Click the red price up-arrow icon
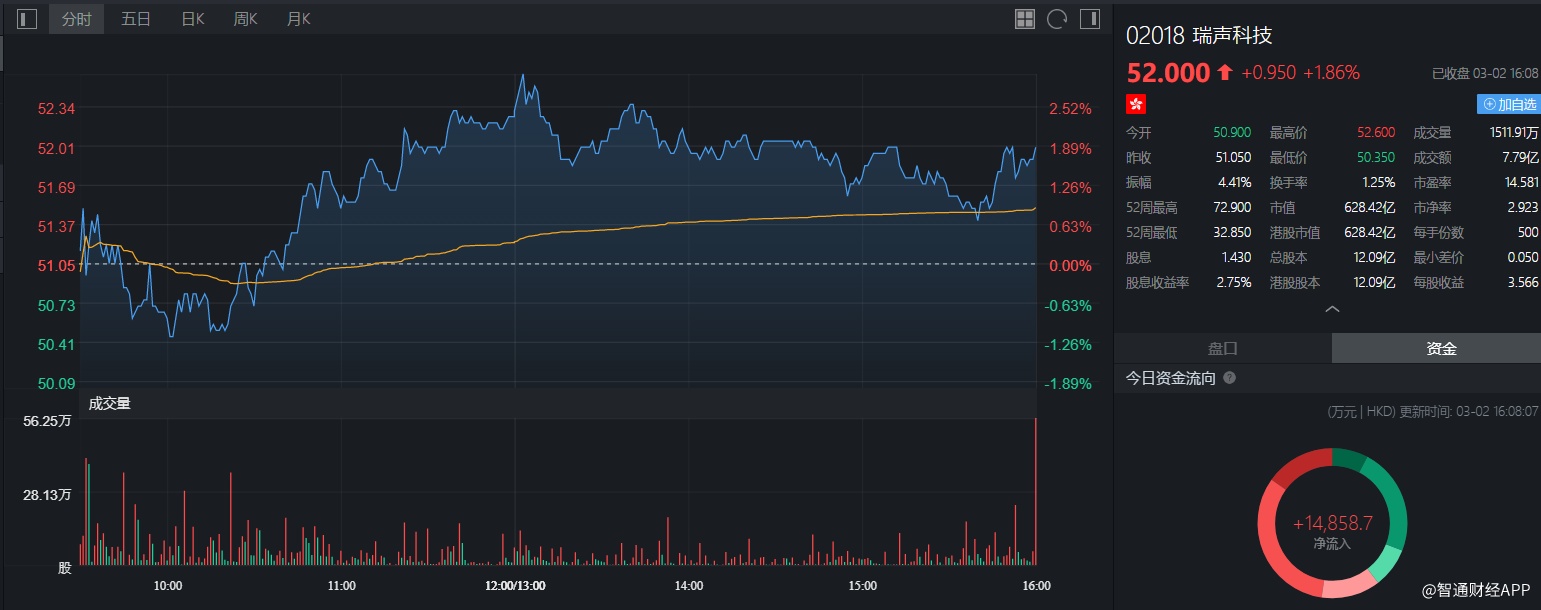This screenshot has width=1541, height=610. point(1225,73)
